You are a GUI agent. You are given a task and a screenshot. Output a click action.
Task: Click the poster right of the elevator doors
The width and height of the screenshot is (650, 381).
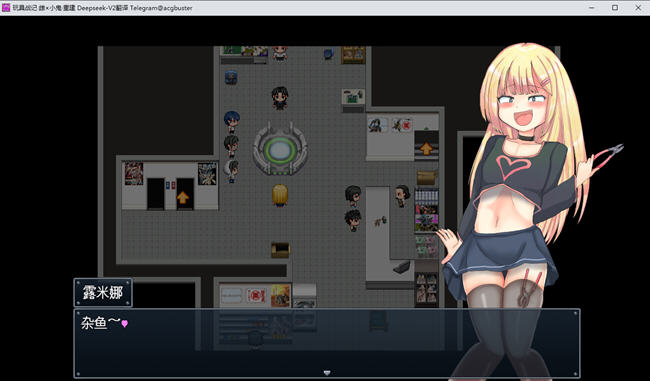(207, 173)
